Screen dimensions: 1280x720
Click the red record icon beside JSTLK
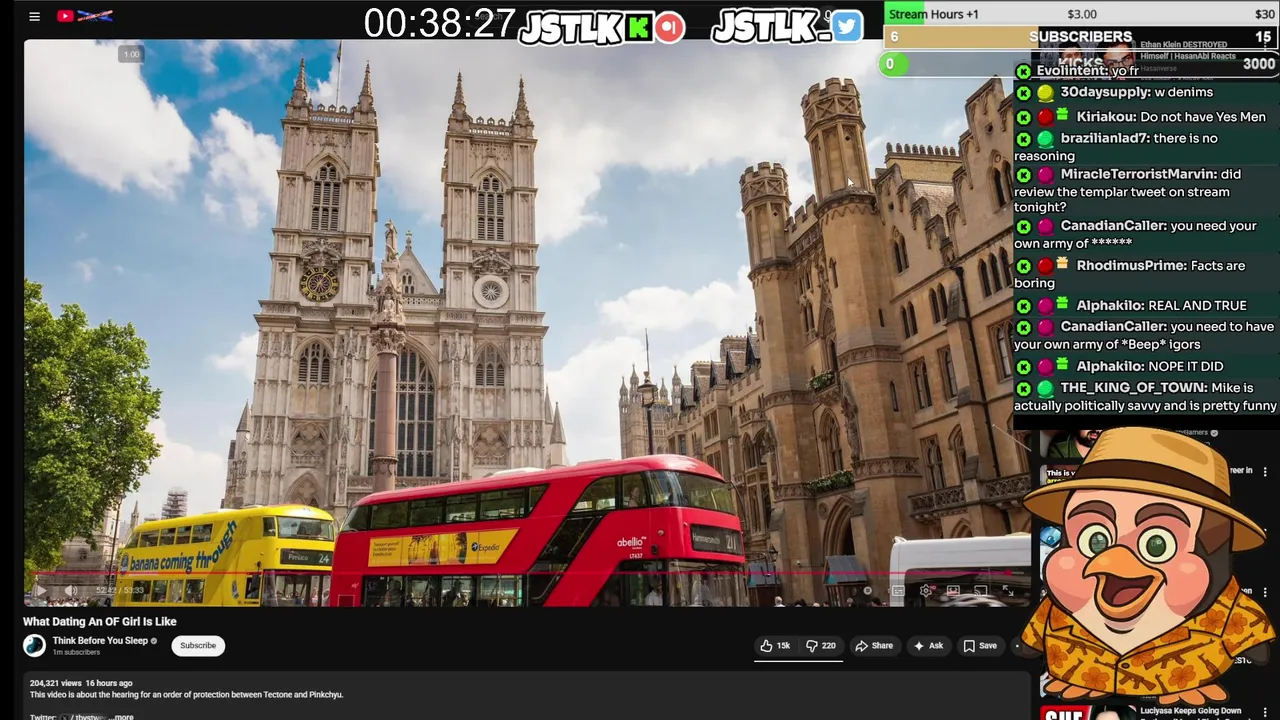[x=670, y=27]
